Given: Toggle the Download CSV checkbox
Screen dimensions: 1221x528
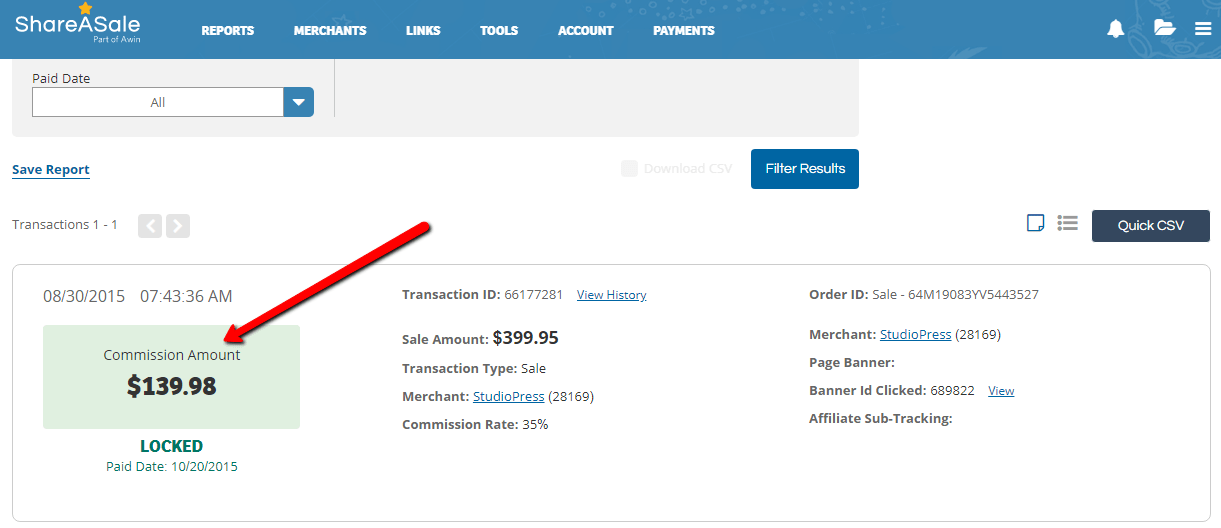Looking at the screenshot, I should (x=629, y=169).
